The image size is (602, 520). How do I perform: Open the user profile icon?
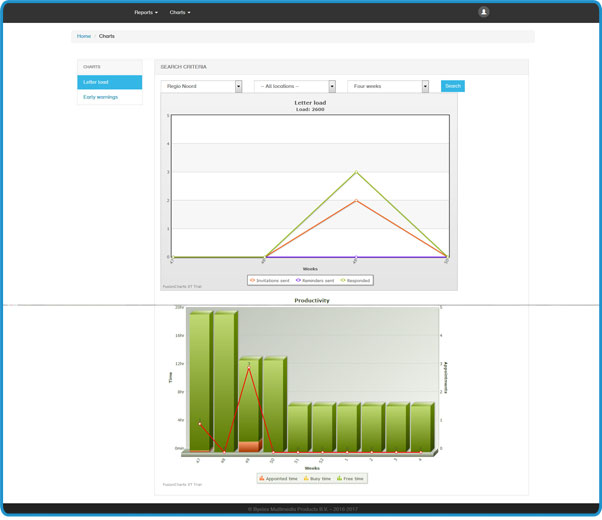click(483, 12)
